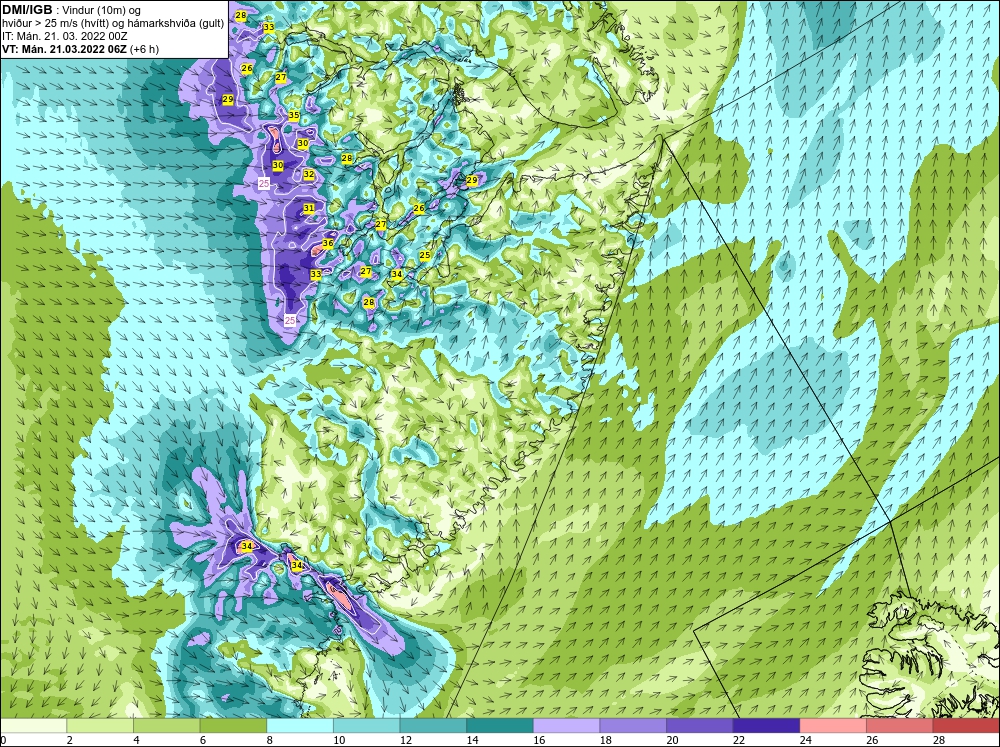Click the 'VT: Mán. 21.03.2022 06Z' valid time
Image resolution: width=1000 pixels, height=747 pixels.
tap(64, 49)
